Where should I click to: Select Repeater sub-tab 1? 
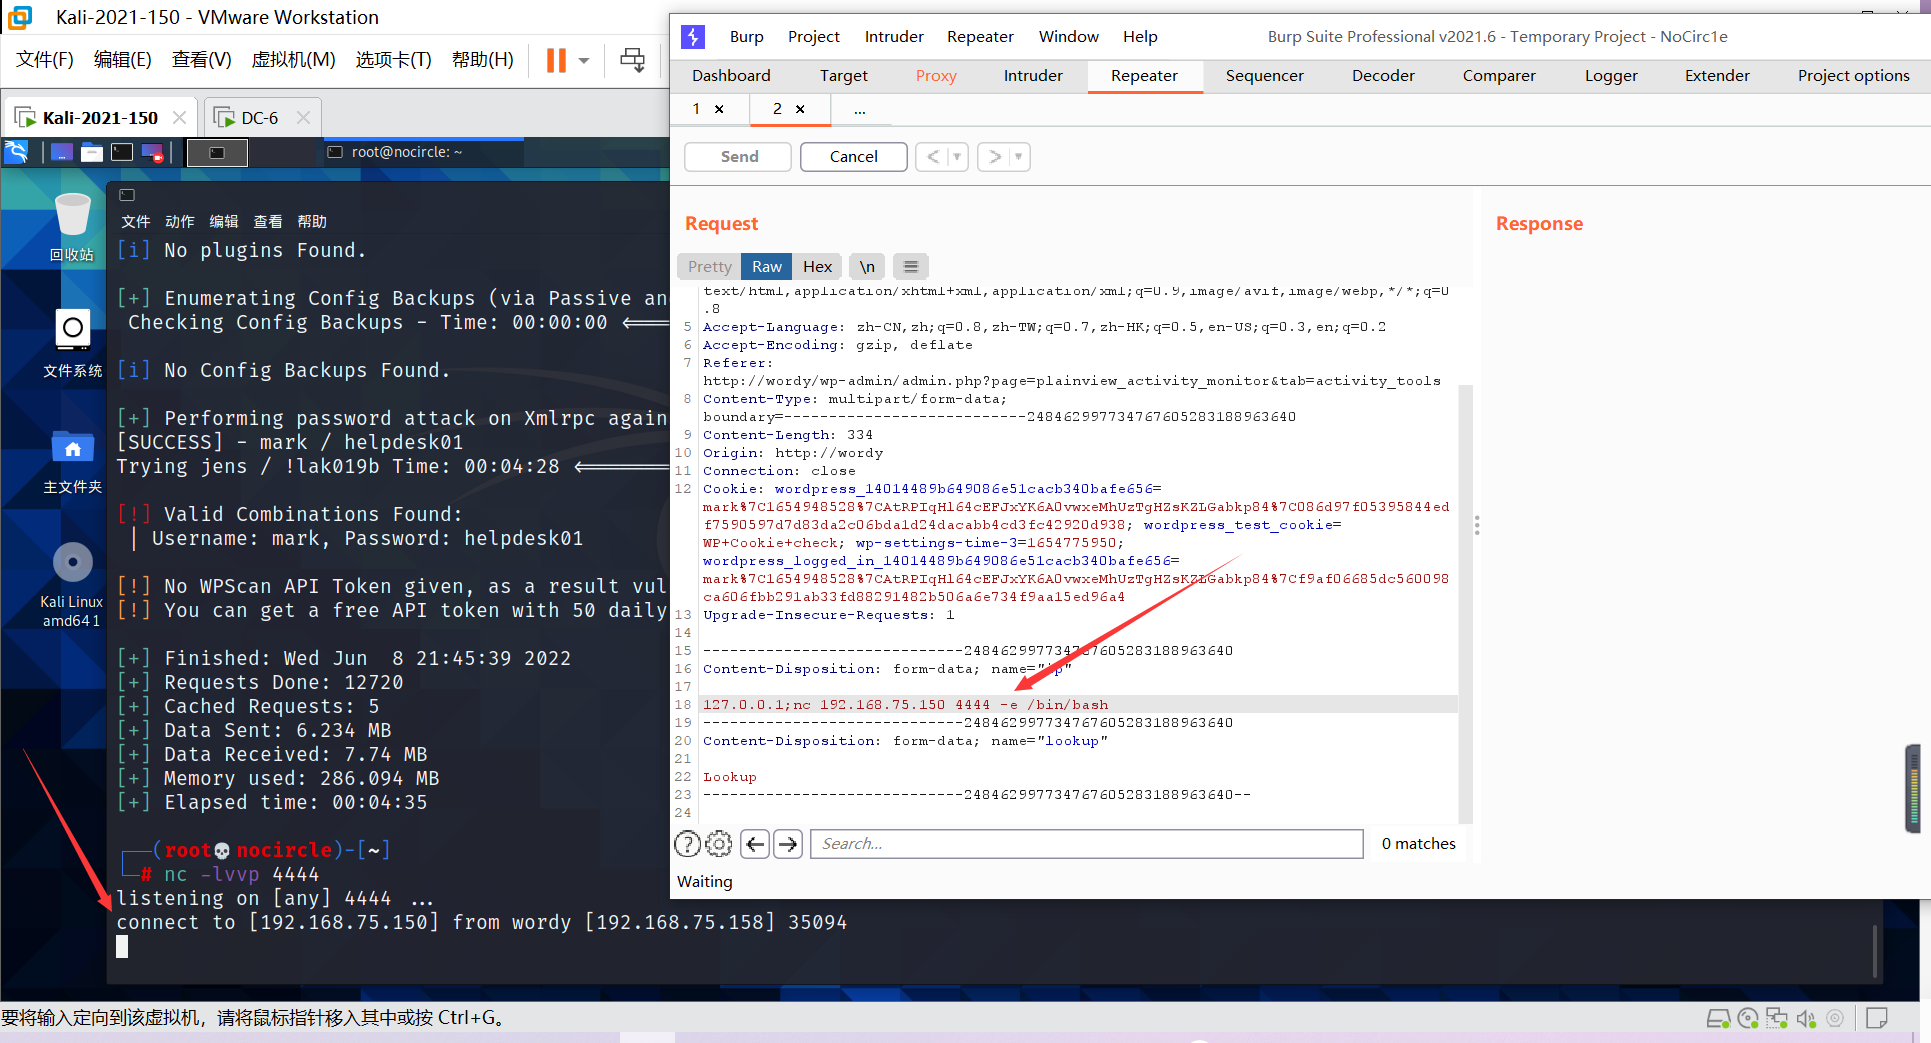[697, 109]
